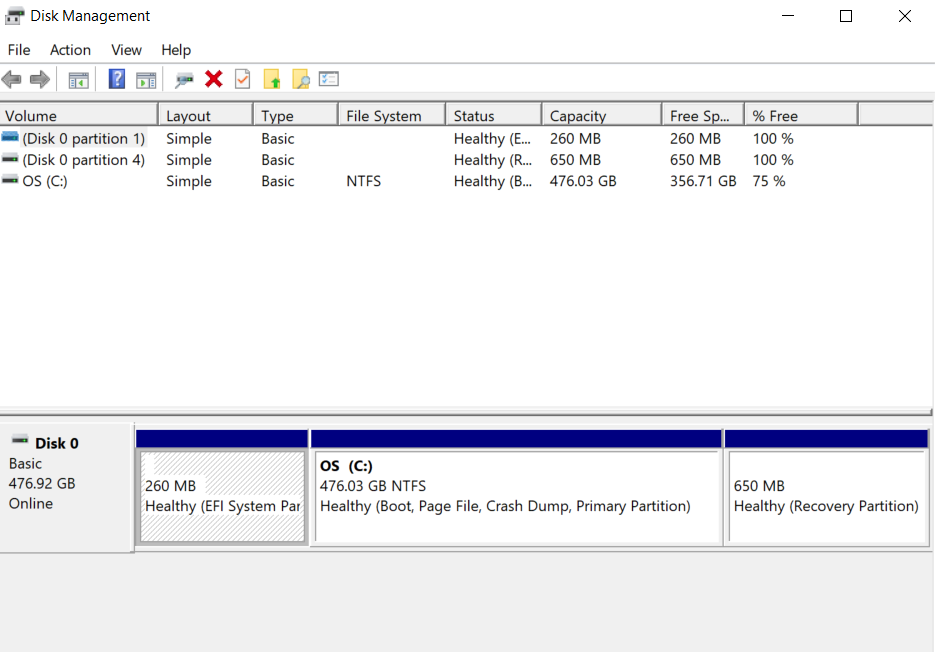Image resolution: width=935 pixels, height=652 pixels.
Task: Click the settings list view toolbar icon
Action: tap(329, 79)
